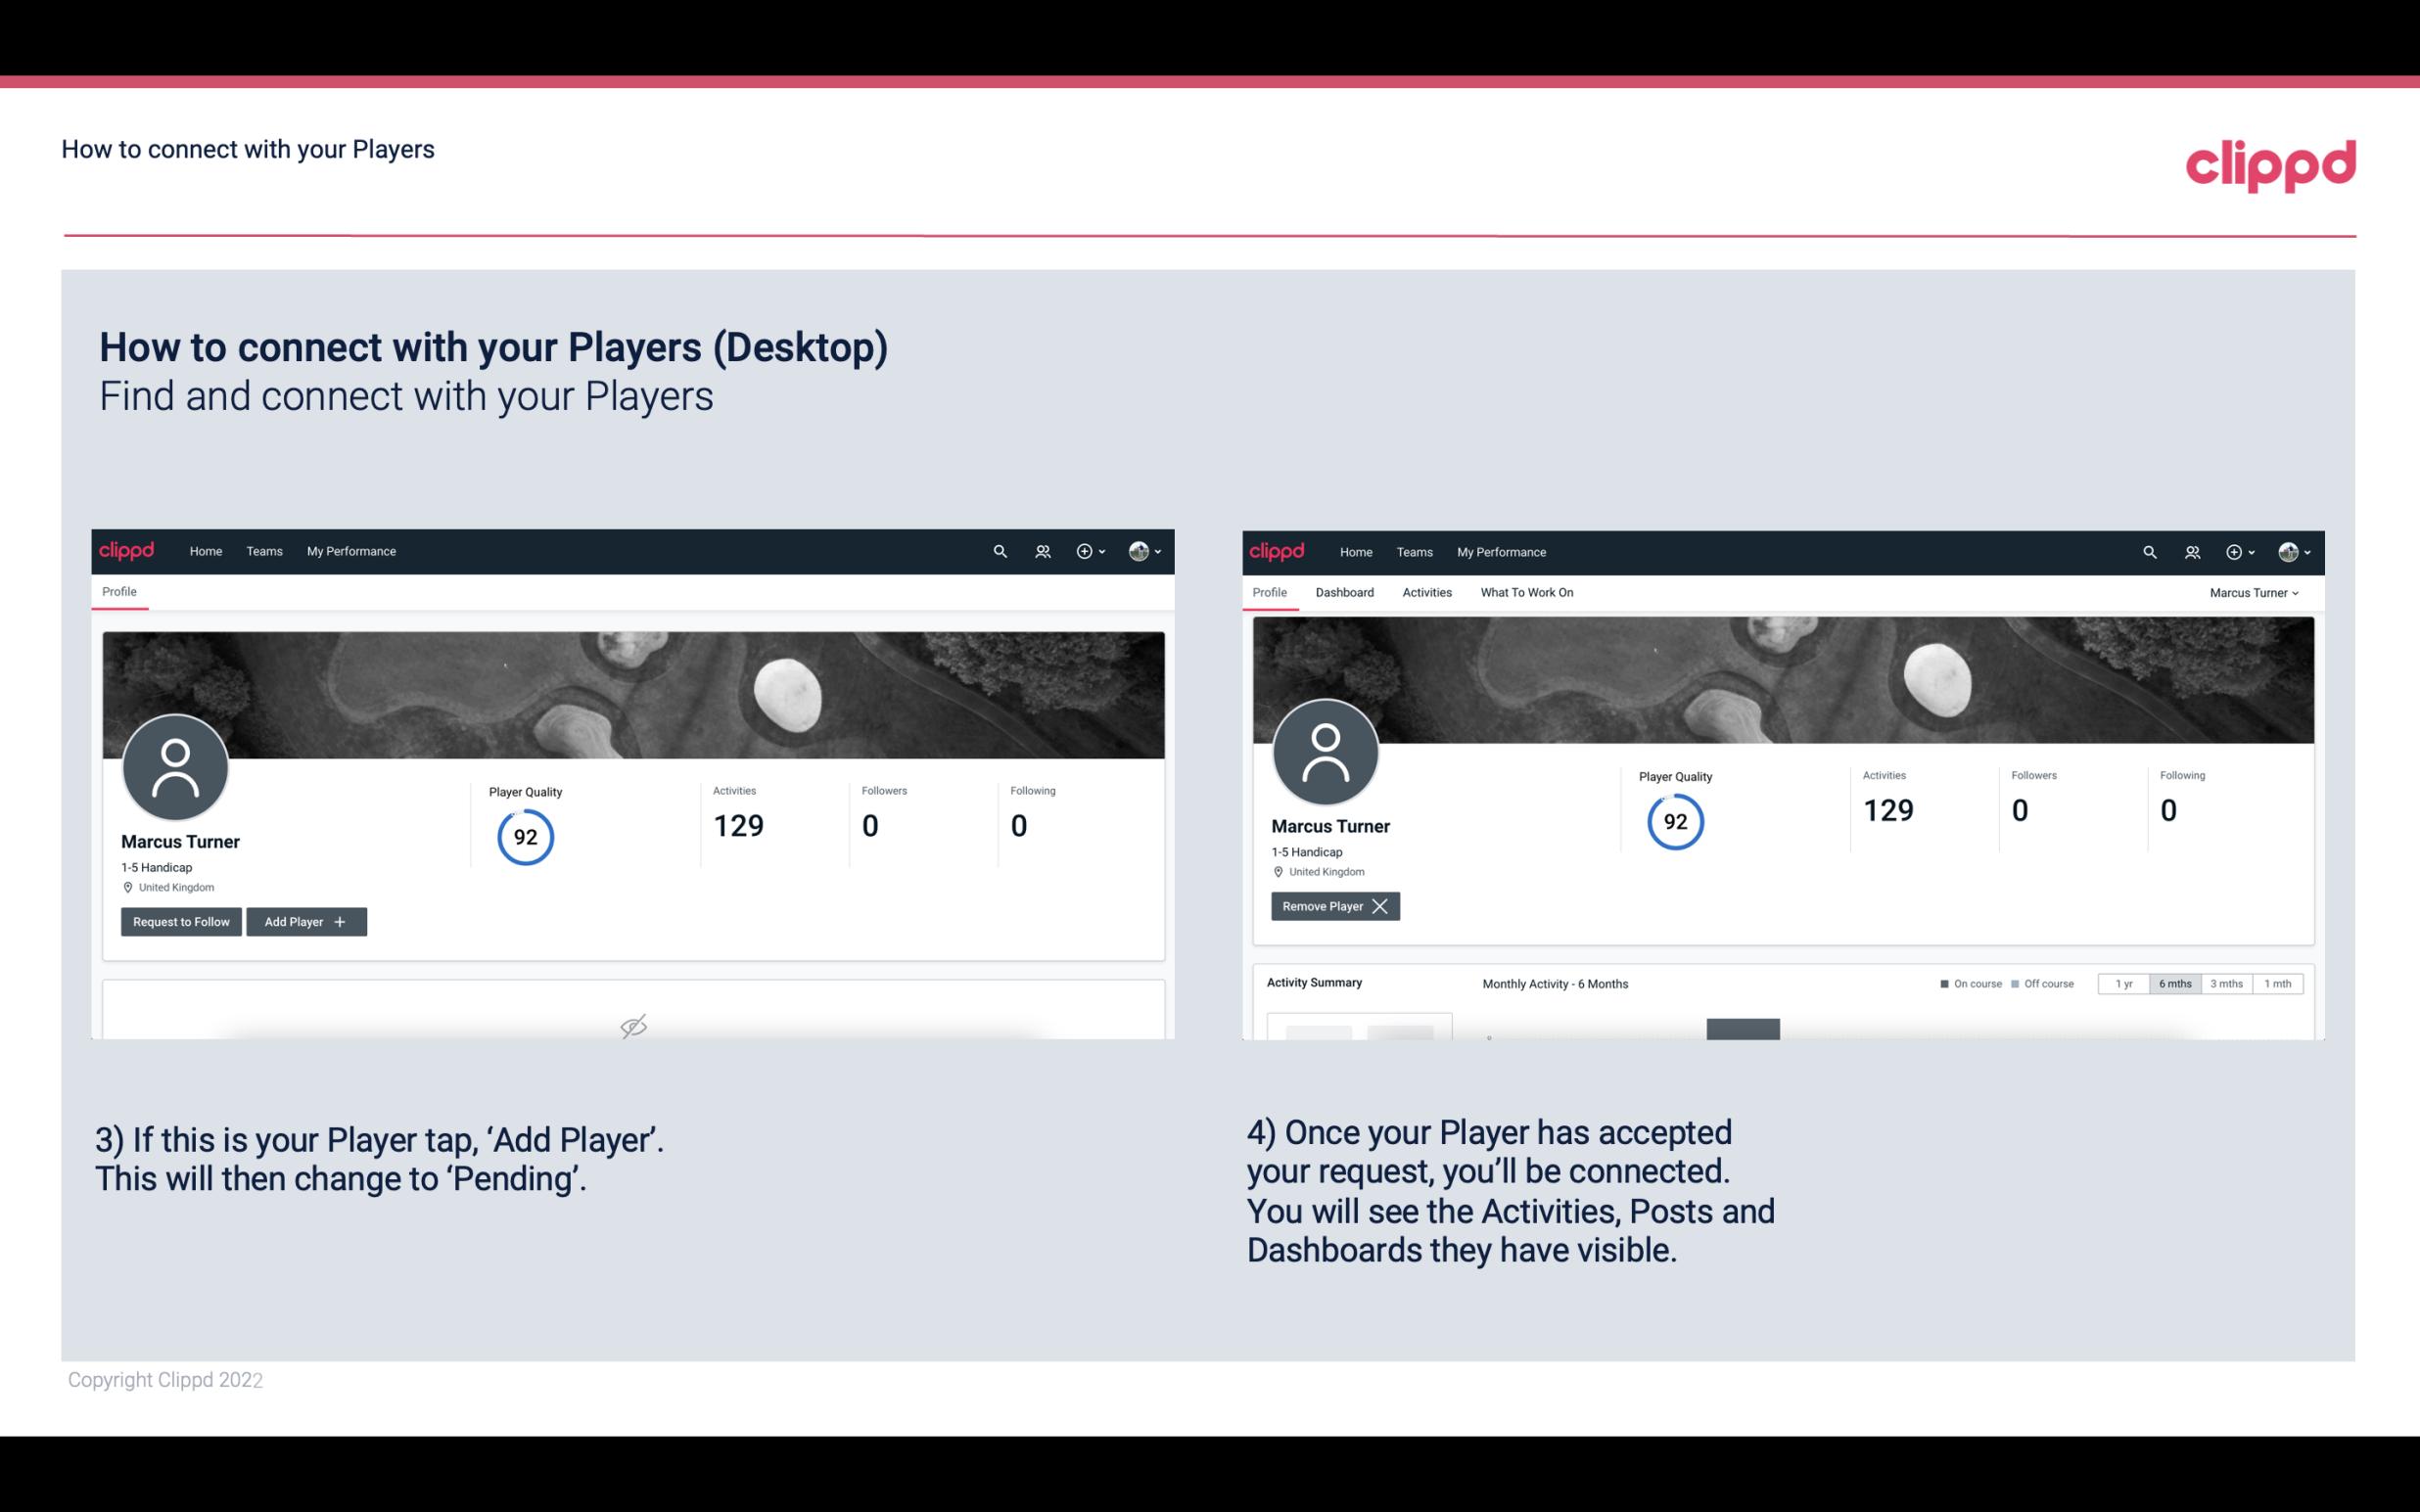This screenshot has width=2420, height=1512.
Task: Select the 'Home' menu item in navbar
Action: (x=204, y=550)
